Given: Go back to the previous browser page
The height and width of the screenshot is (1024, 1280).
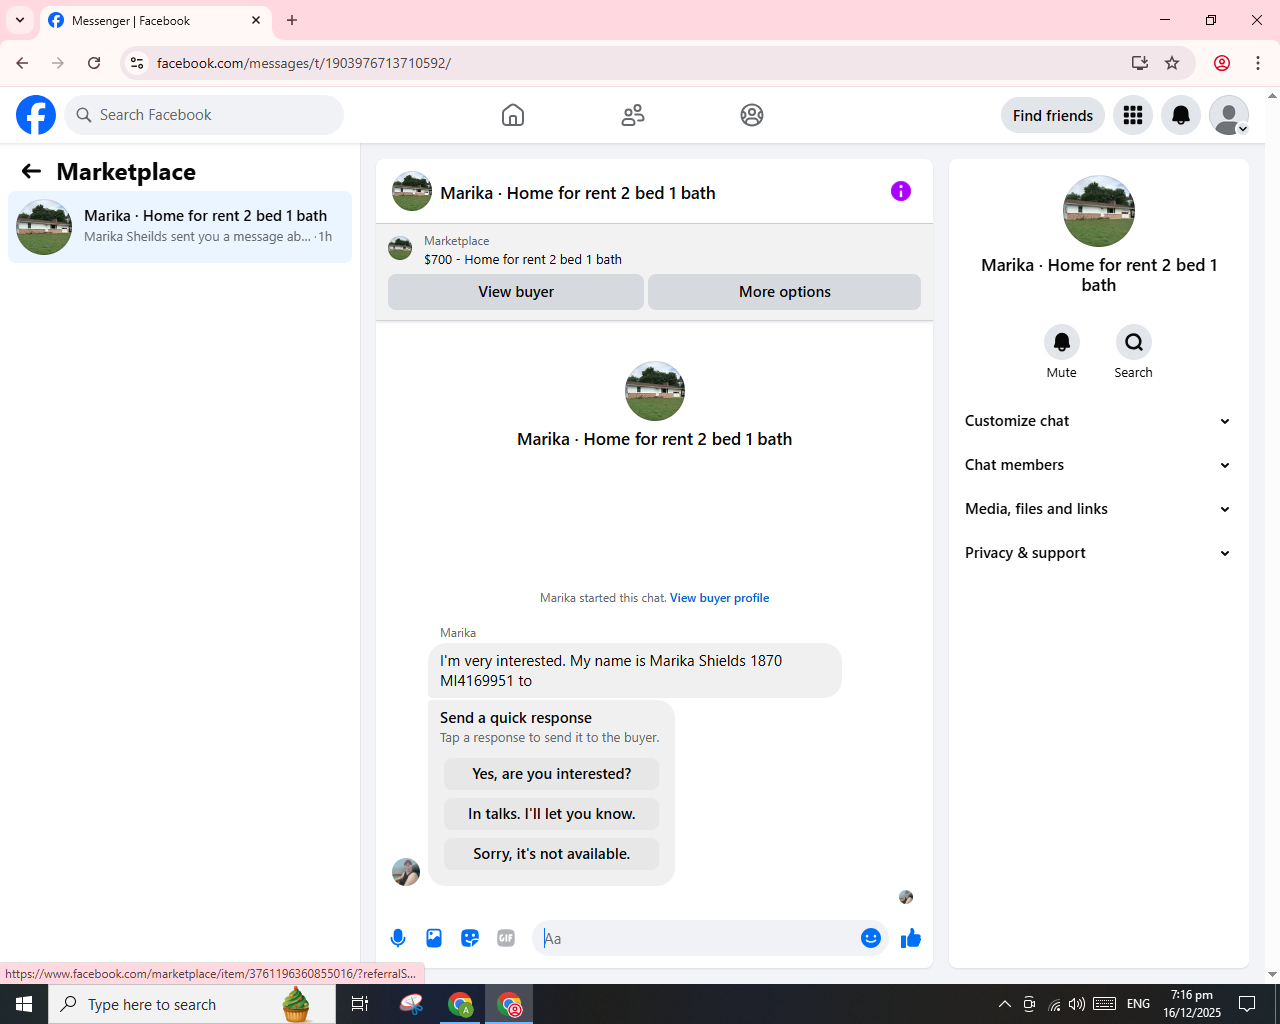Looking at the screenshot, I should pos(22,63).
